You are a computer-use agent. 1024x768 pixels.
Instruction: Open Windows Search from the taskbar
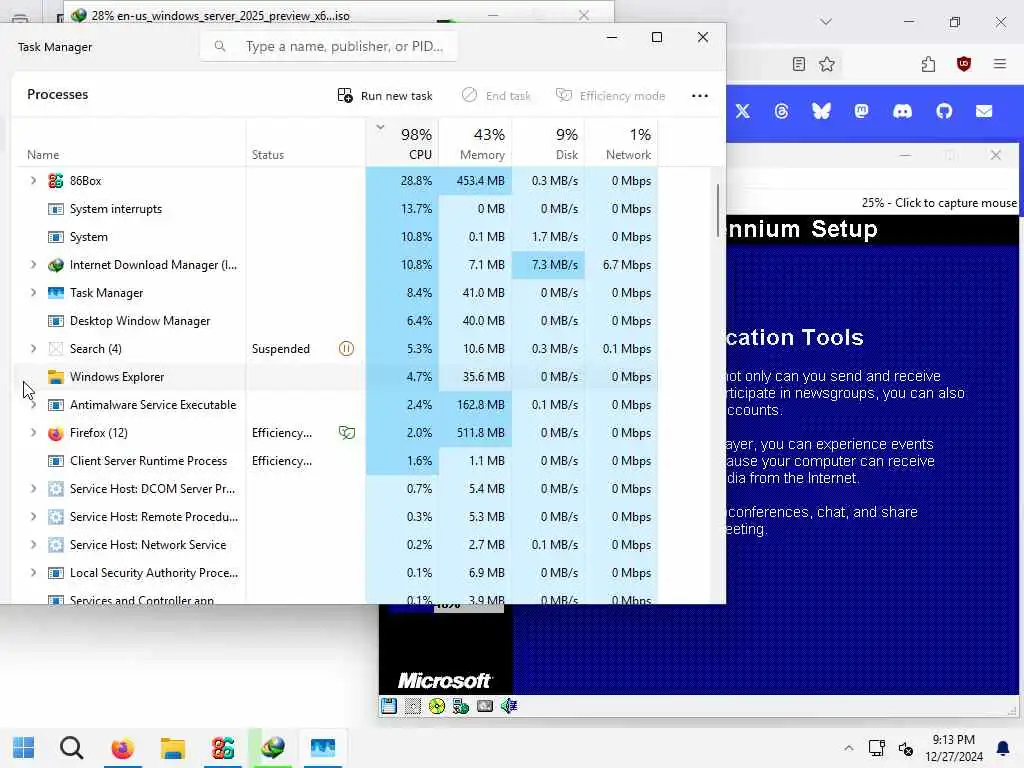point(72,748)
